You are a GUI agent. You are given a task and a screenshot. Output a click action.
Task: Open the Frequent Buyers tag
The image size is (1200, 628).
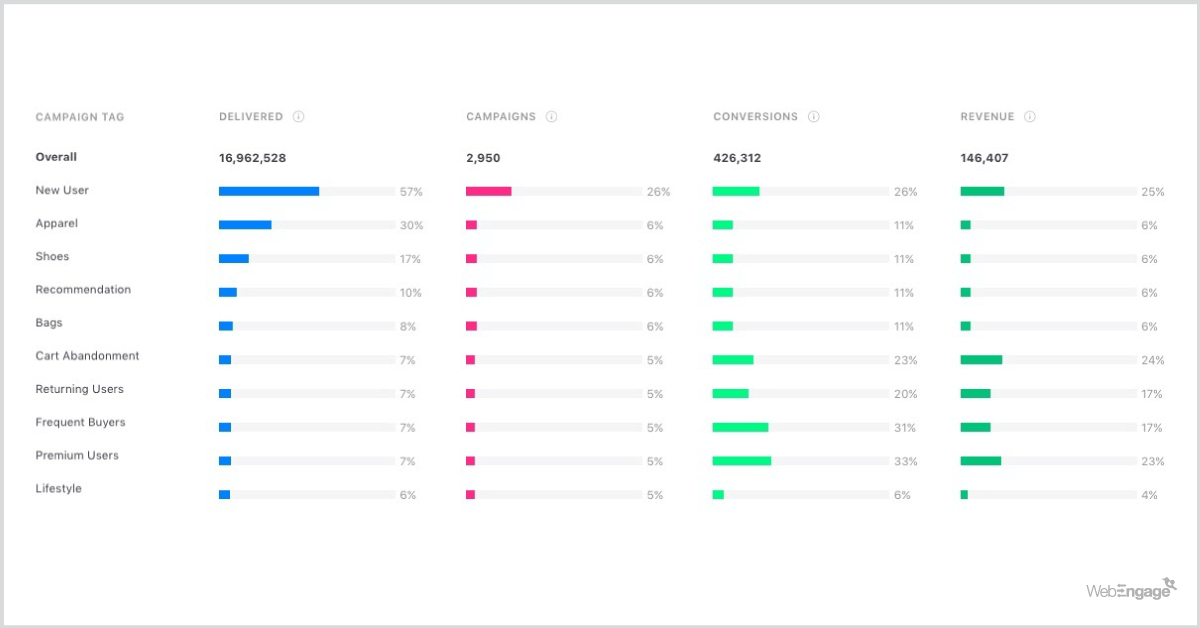[80, 422]
